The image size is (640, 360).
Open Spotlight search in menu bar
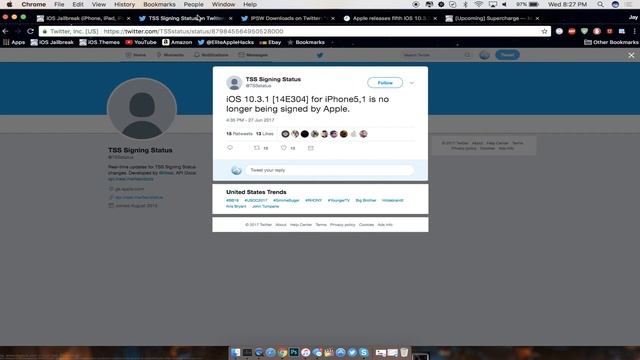tap(600, 4)
